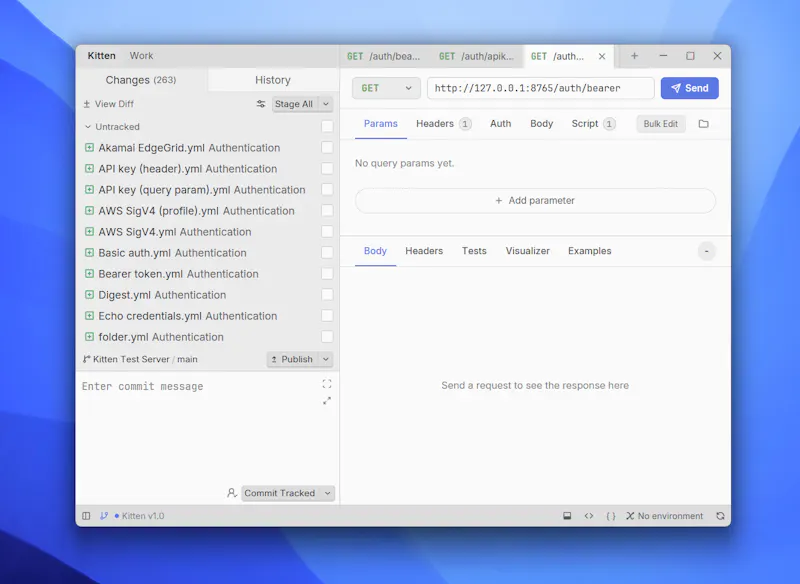Click the Bulk Edit button

pos(661,124)
